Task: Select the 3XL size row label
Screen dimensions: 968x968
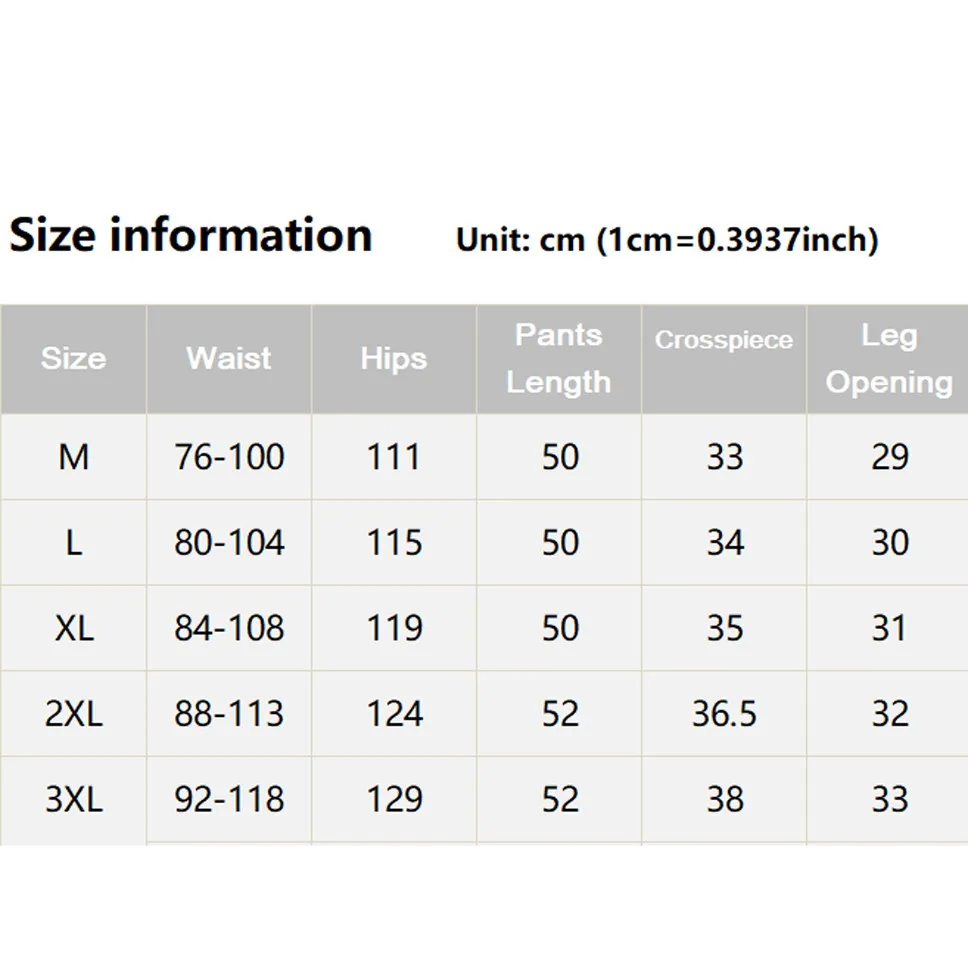Action: tap(73, 800)
